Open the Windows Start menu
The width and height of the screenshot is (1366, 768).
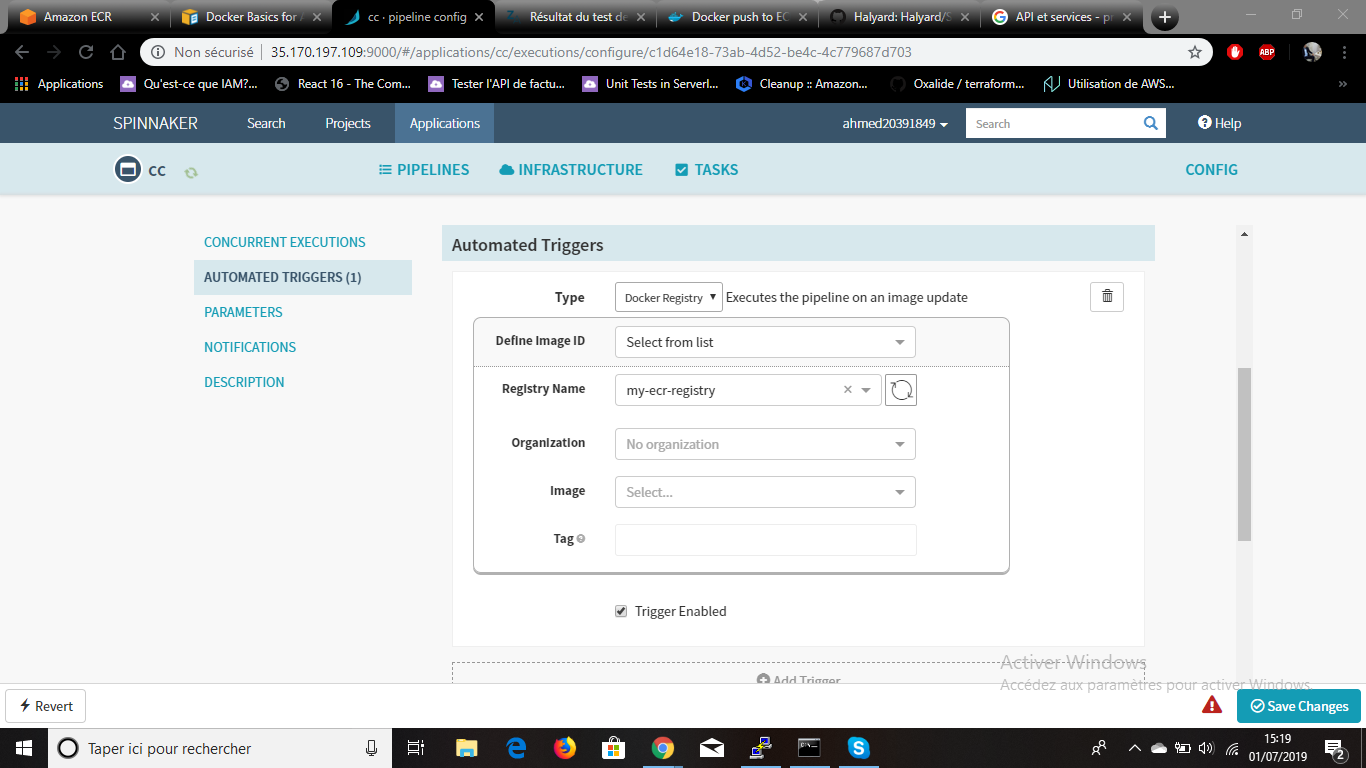[x=23, y=747]
